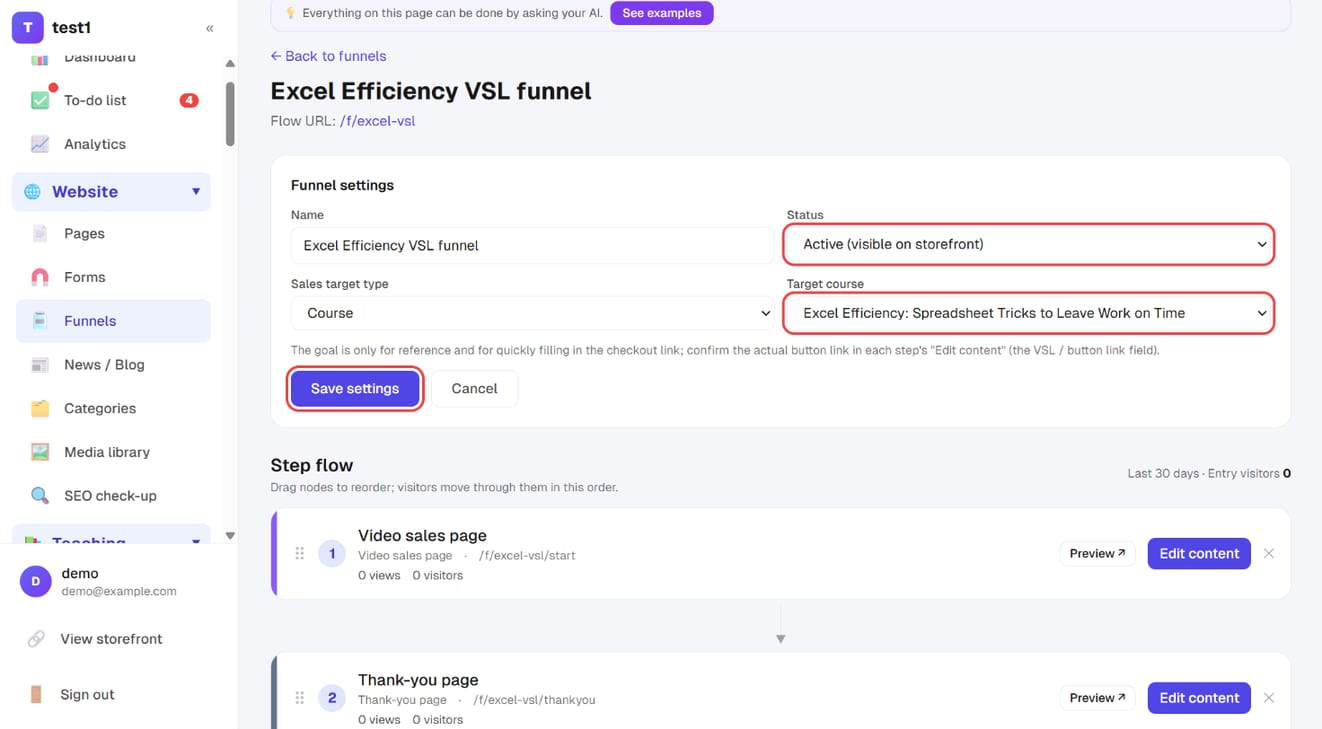This screenshot has height=729, width=1322.
Task: Click the Video sales page step title
Action: [422, 535]
